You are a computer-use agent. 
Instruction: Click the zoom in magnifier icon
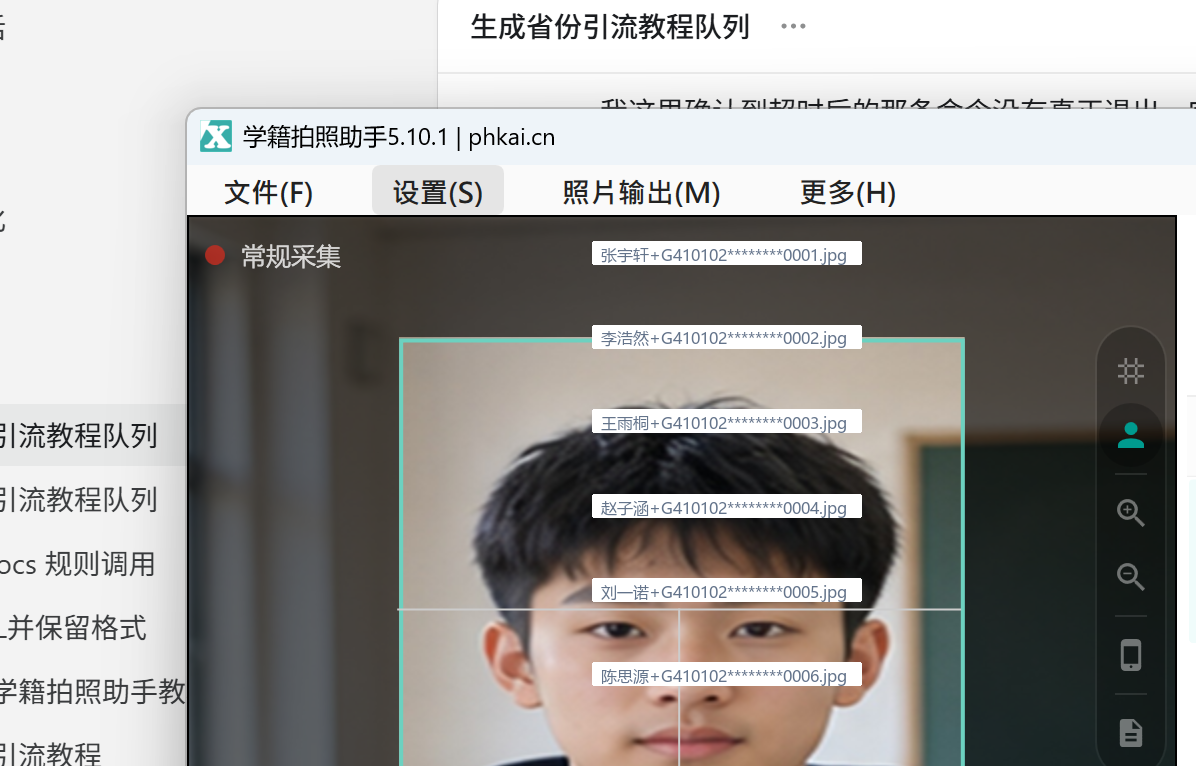click(x=1130, y=513)
